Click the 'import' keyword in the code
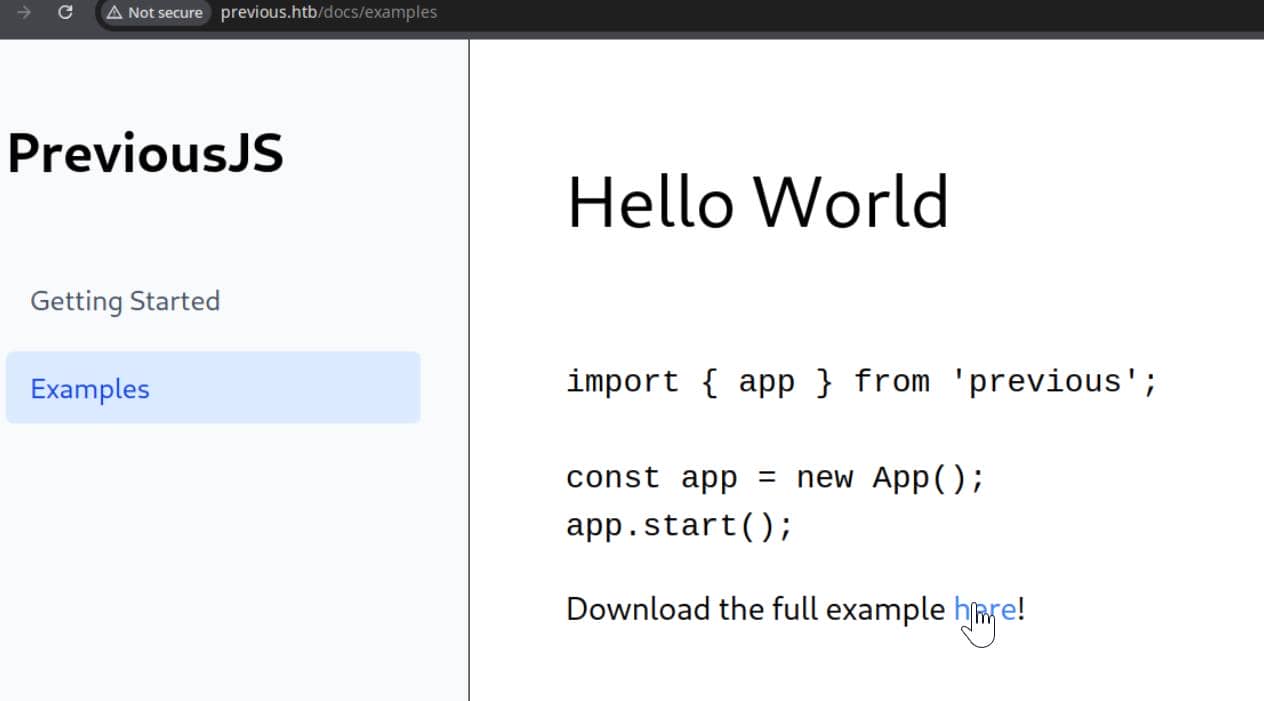The width and height of the screenshot is (1264, 701). tap(622, 381)
